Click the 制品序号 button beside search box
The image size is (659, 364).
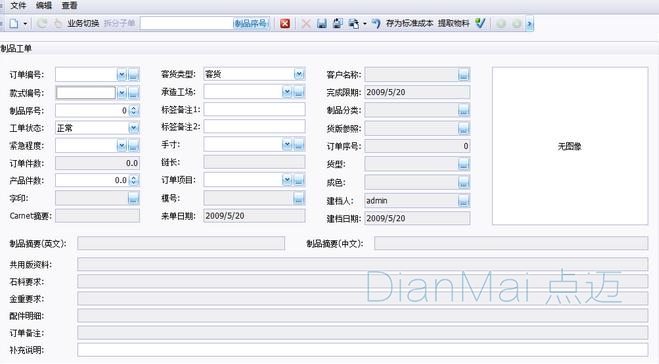pyautogui.click(x=251, y=24)
